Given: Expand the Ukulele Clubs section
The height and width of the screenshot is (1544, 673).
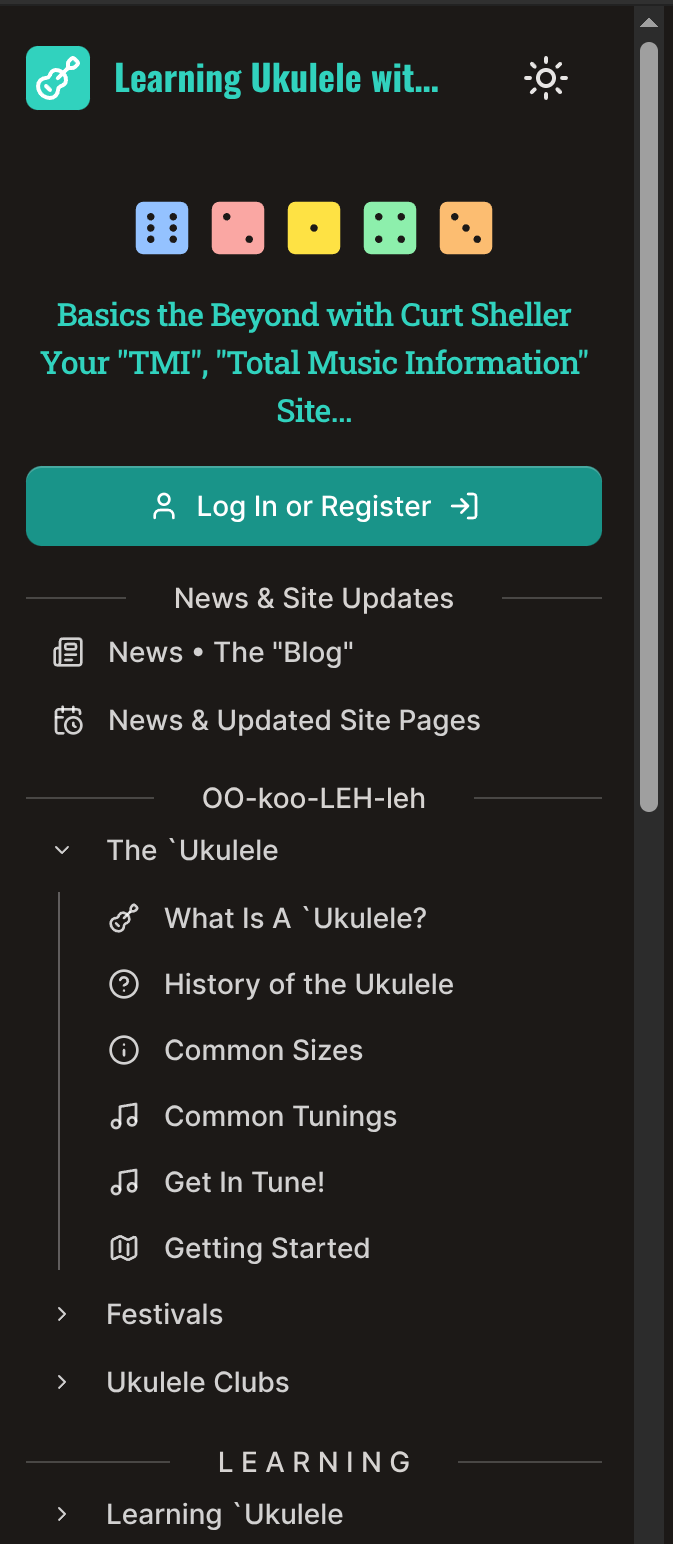Looking at the screenshot, I should [x=62, y=1381].
